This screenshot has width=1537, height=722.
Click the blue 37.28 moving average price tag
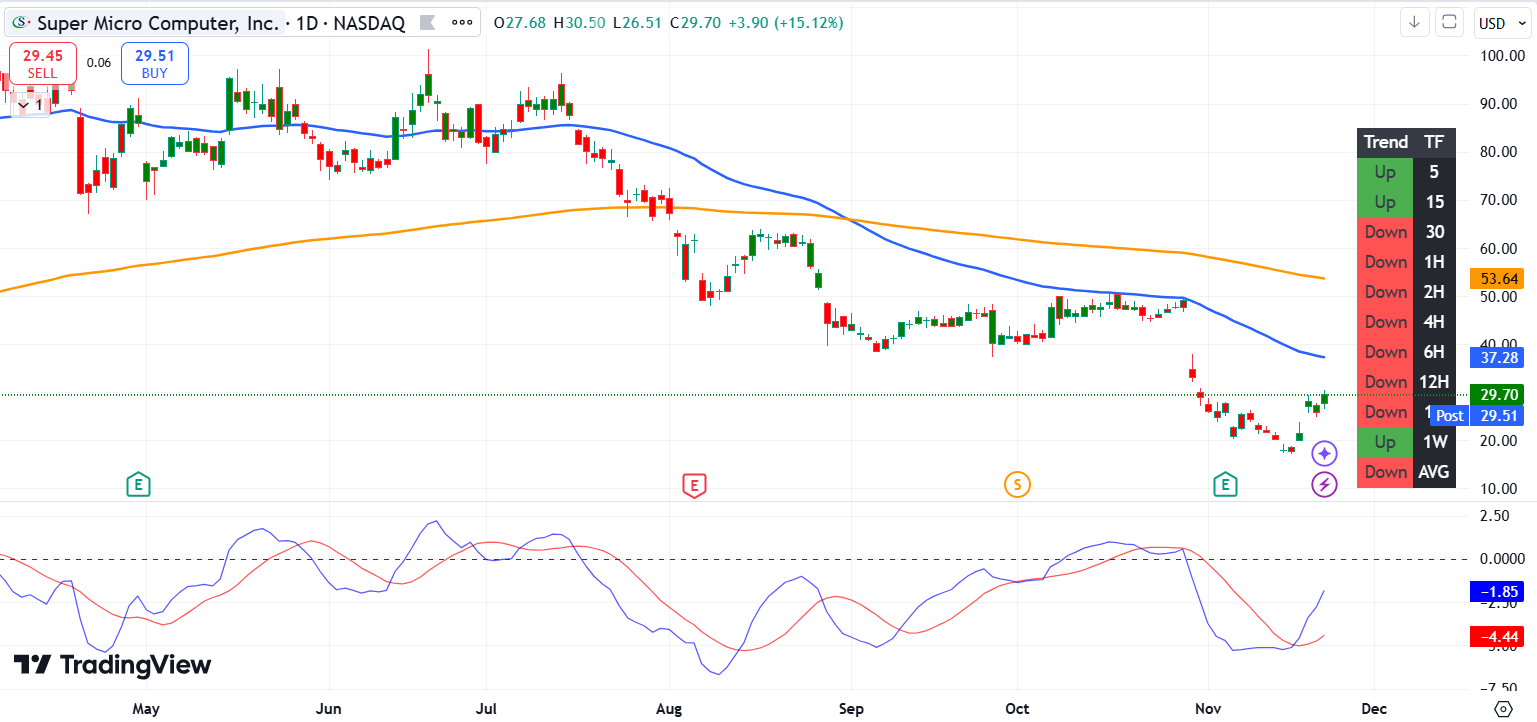[x=1497, y=356]
